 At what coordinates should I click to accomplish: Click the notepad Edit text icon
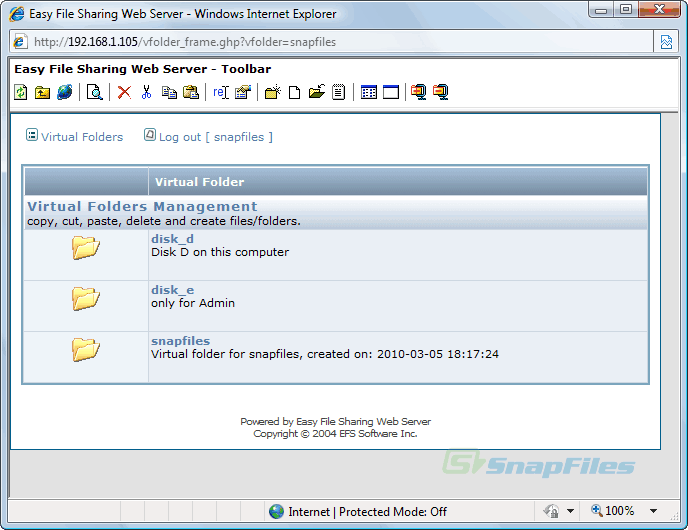coord(338,92)
